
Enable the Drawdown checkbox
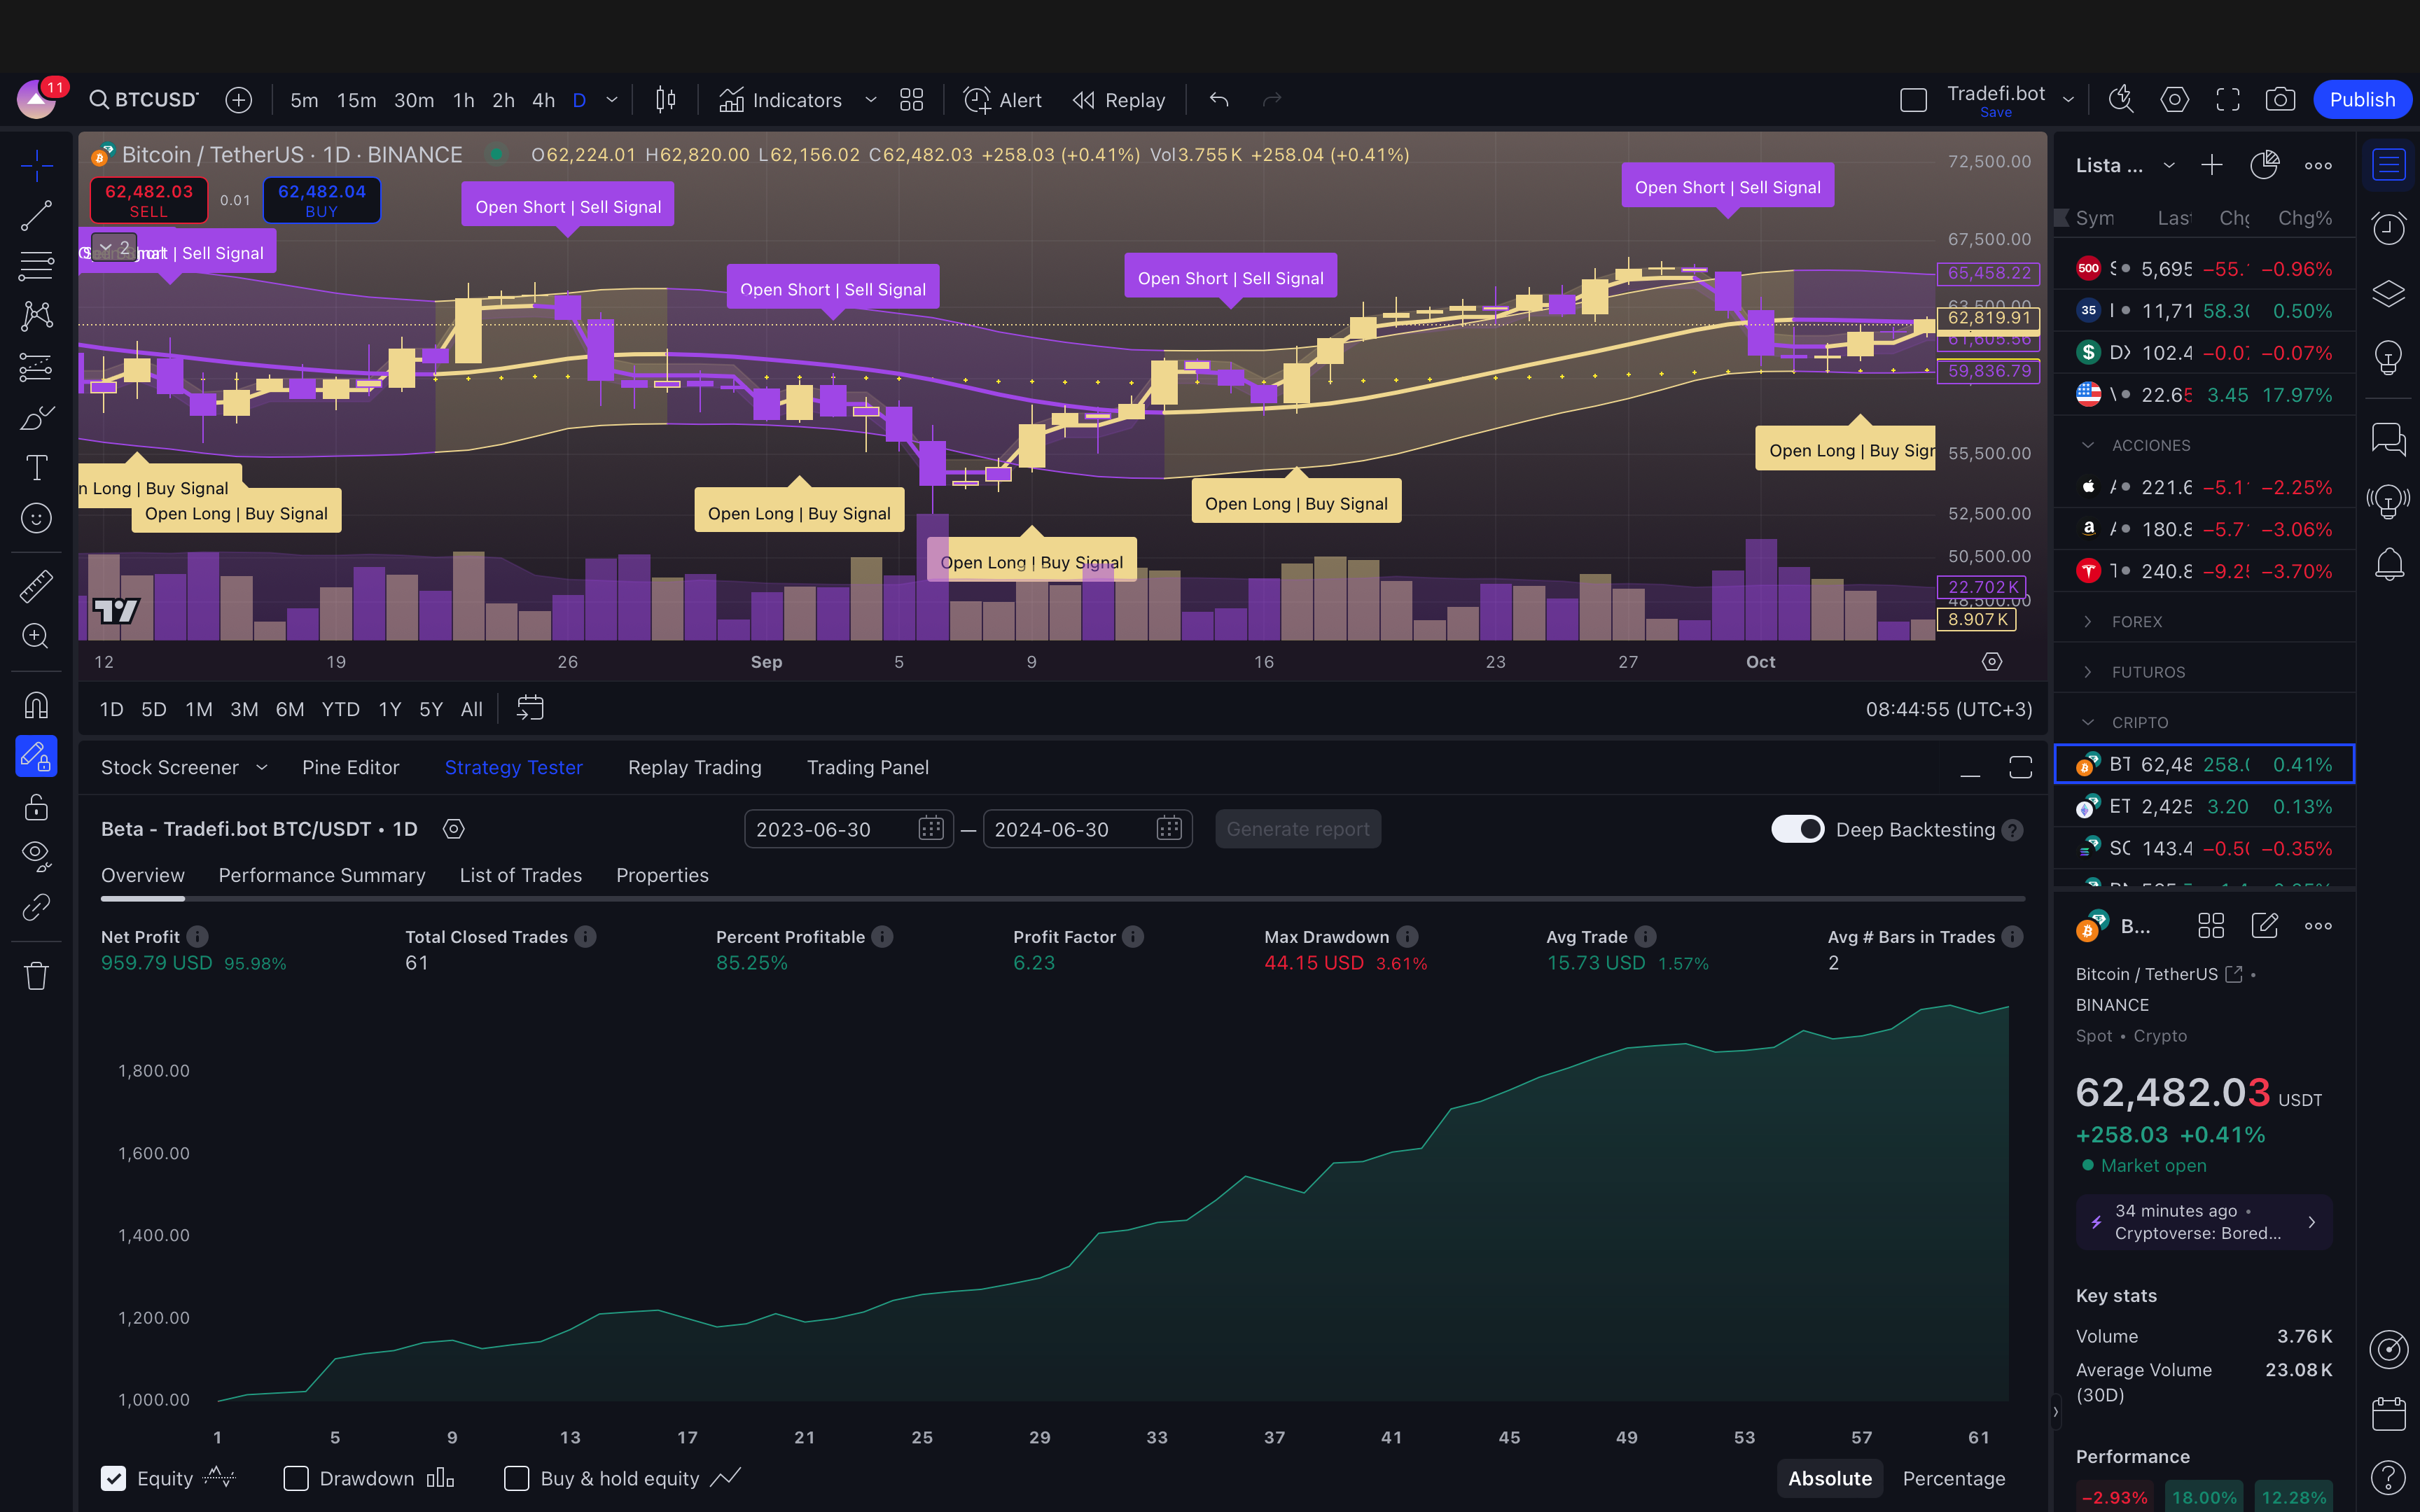296,1478
